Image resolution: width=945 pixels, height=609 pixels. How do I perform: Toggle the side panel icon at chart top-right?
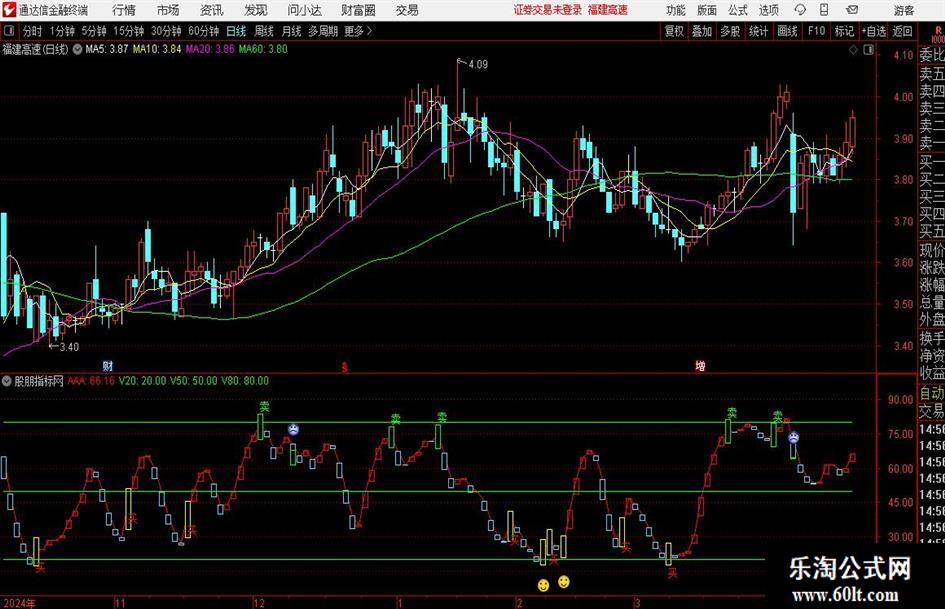pyautogui.click(x=868, y=50)
